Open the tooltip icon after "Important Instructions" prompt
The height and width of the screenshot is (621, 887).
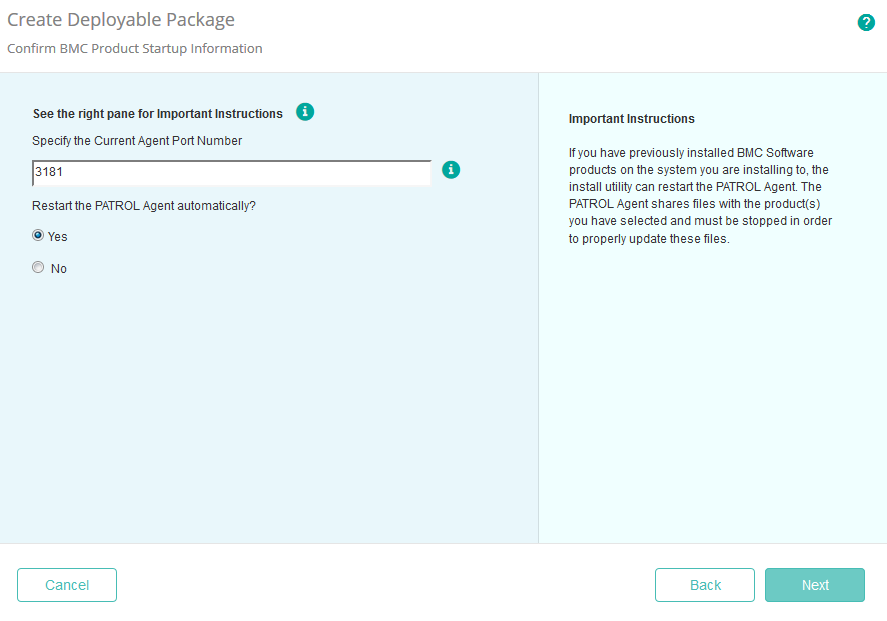click(305, 112)
